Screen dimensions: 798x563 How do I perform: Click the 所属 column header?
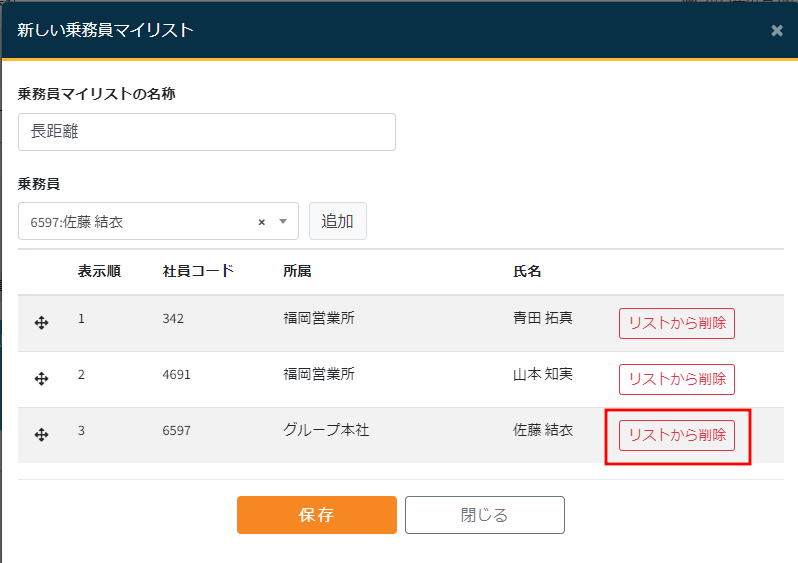tap(297, 272)
